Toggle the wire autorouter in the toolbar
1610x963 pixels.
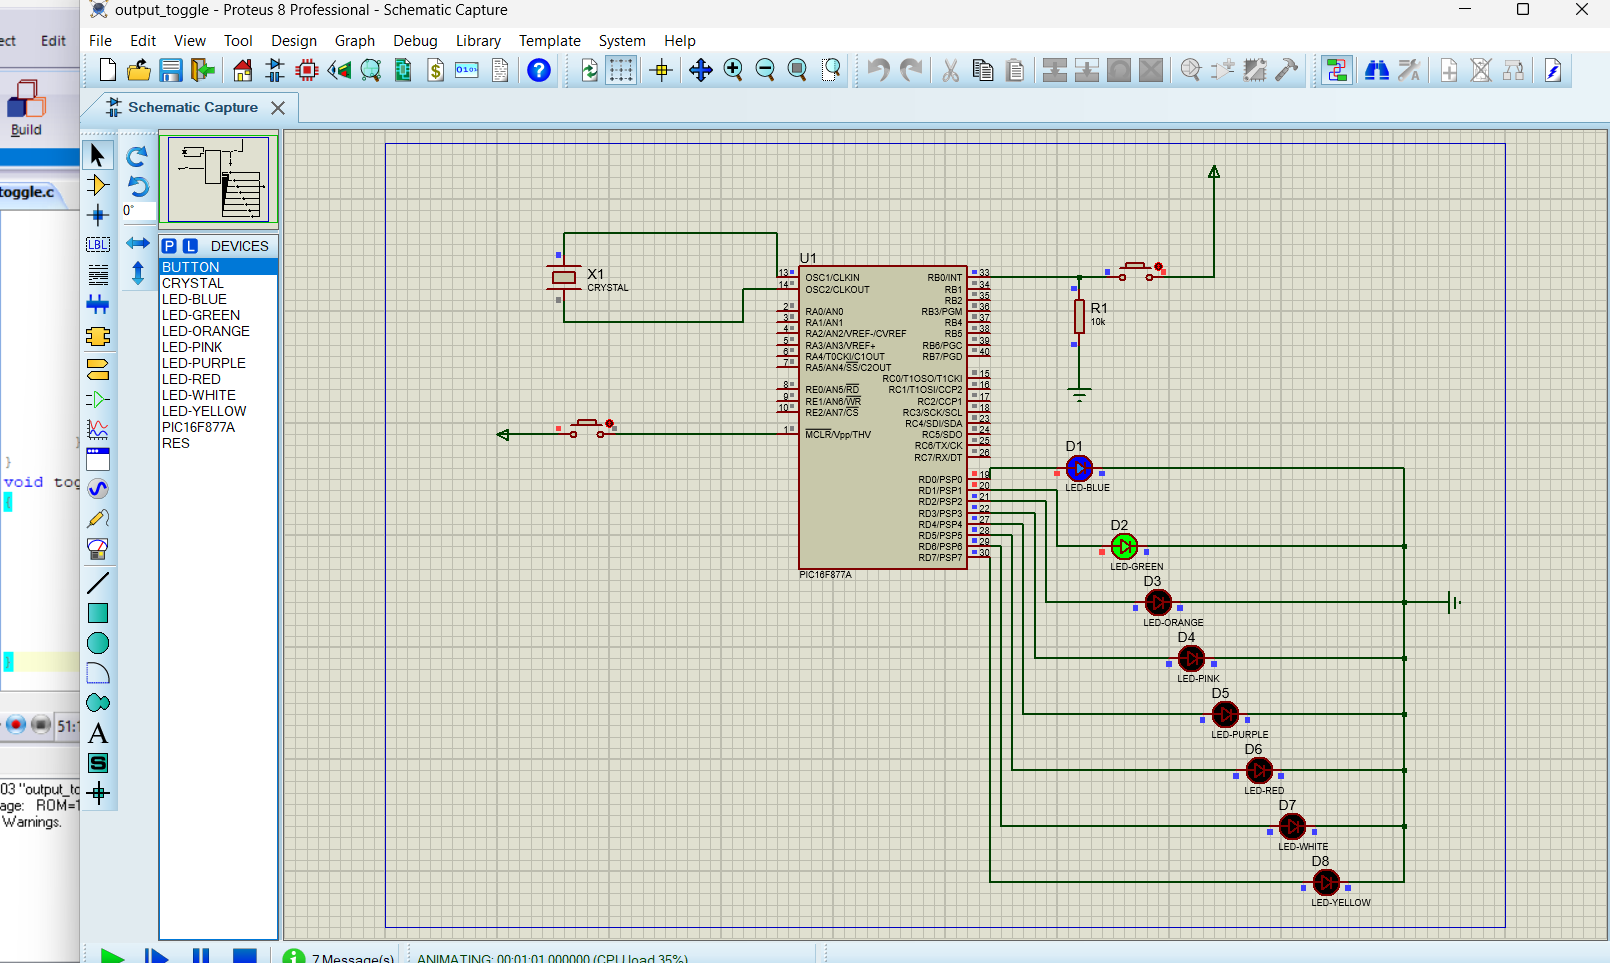(1336, 70)
